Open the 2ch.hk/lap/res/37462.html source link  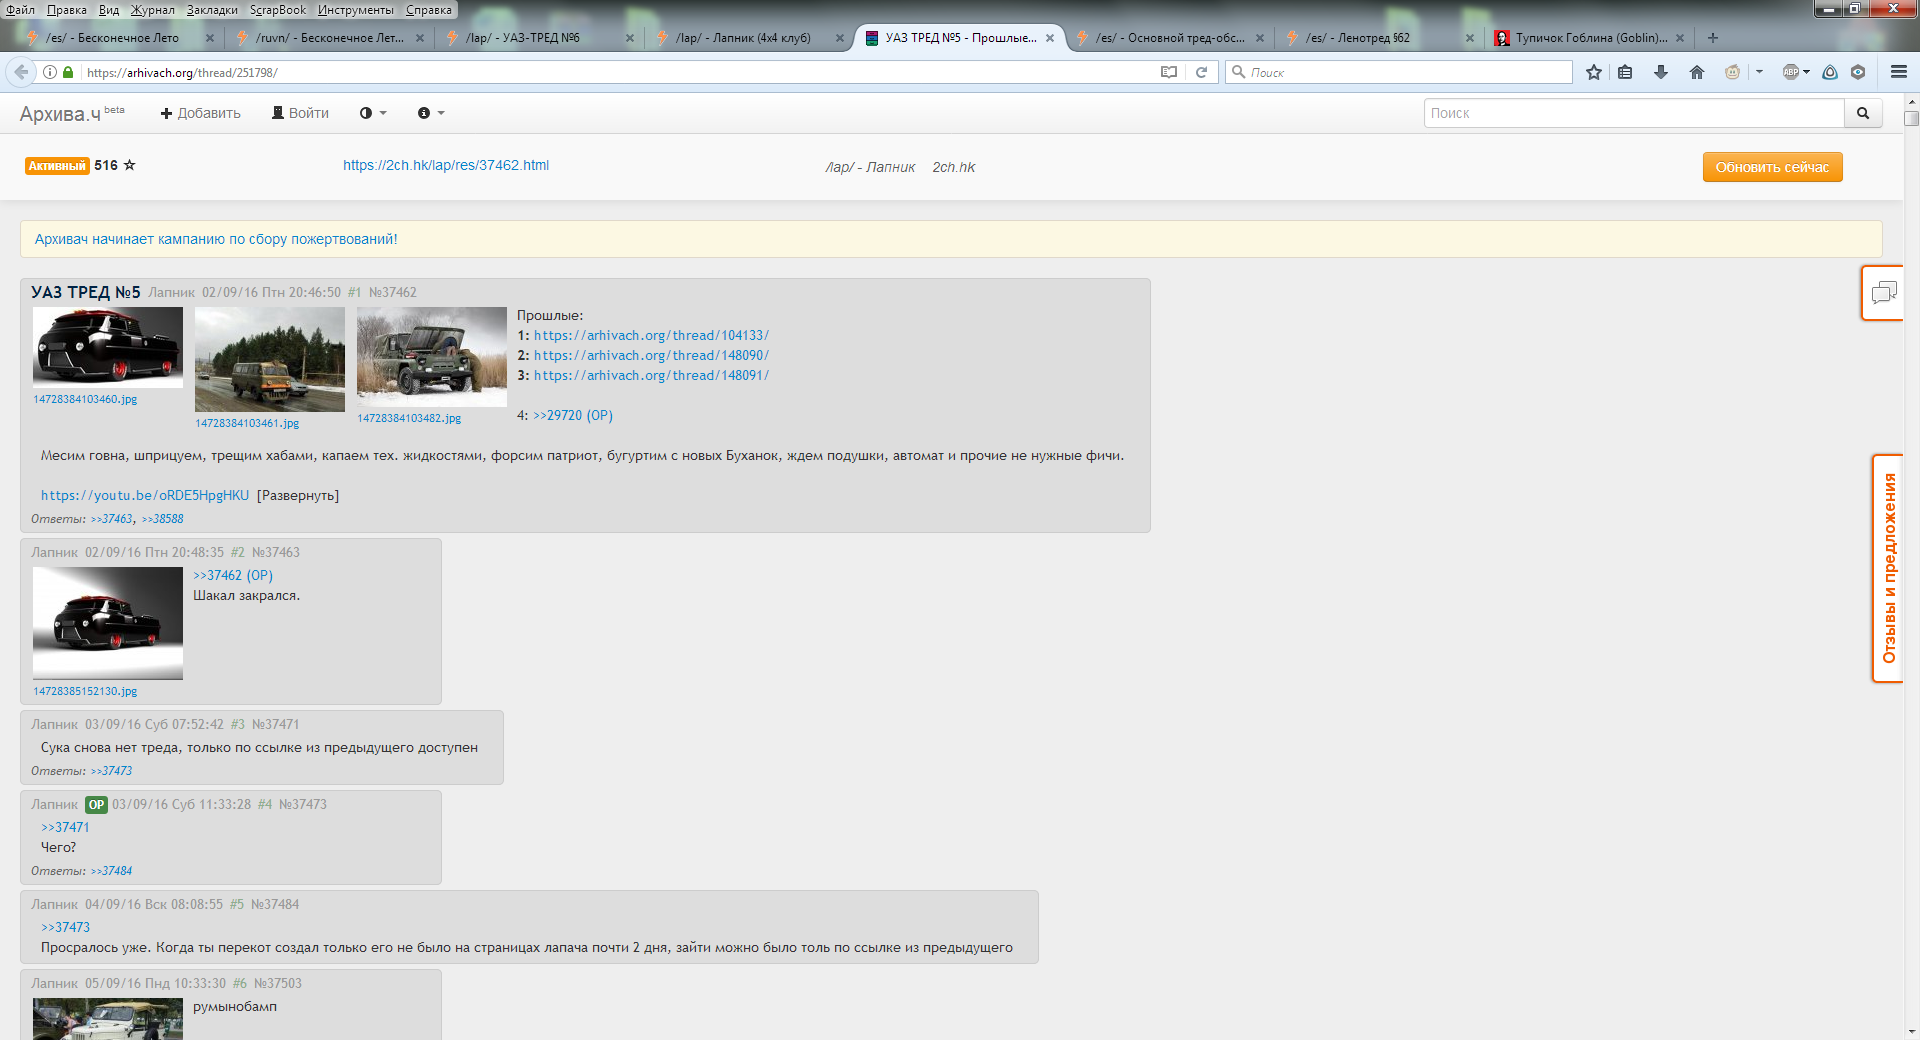click(446, 165)
